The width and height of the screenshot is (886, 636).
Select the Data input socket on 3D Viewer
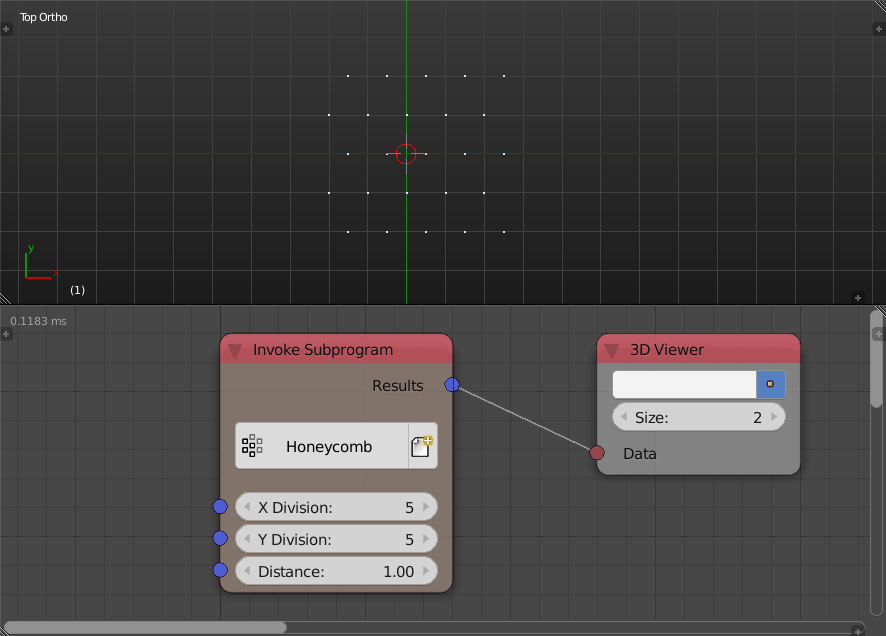pyautogui.click(x=597, y=452)
